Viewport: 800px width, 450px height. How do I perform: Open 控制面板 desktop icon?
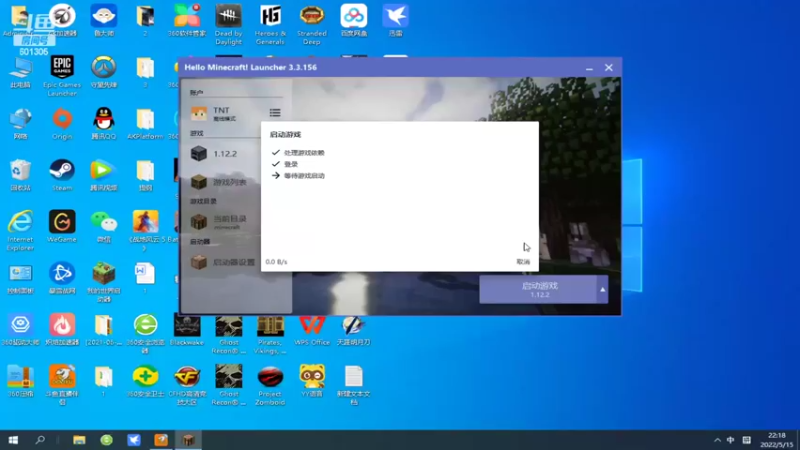tap(20, 278)
